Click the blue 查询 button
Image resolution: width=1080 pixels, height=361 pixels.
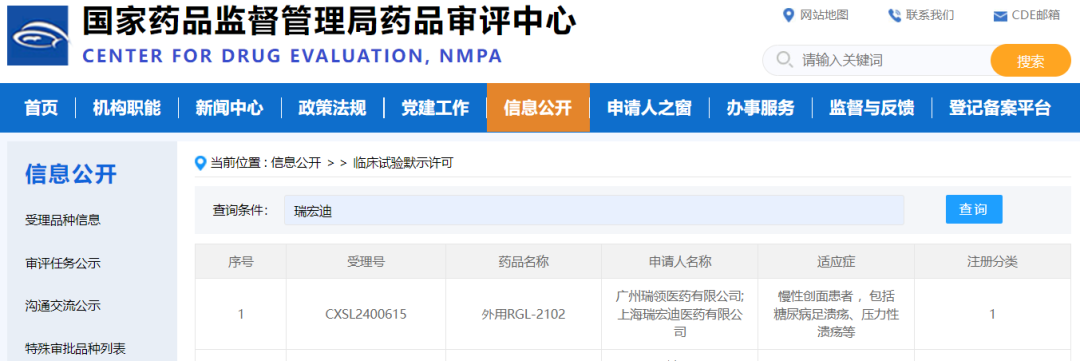pyautogui.click(x=974, y=209)
